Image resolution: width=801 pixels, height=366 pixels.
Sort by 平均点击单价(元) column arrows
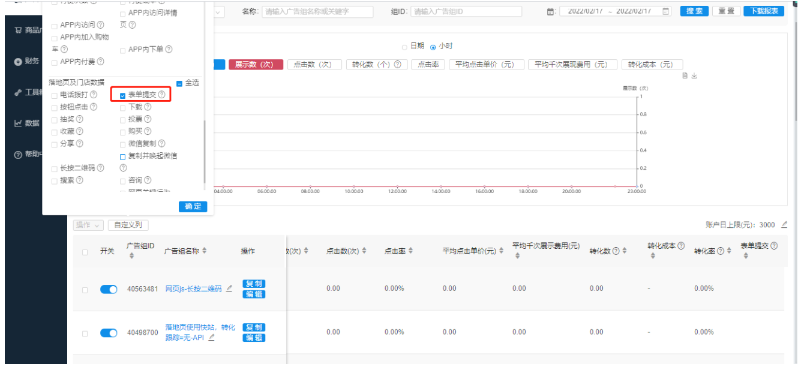pyautogui.click(x=501, y=251)
